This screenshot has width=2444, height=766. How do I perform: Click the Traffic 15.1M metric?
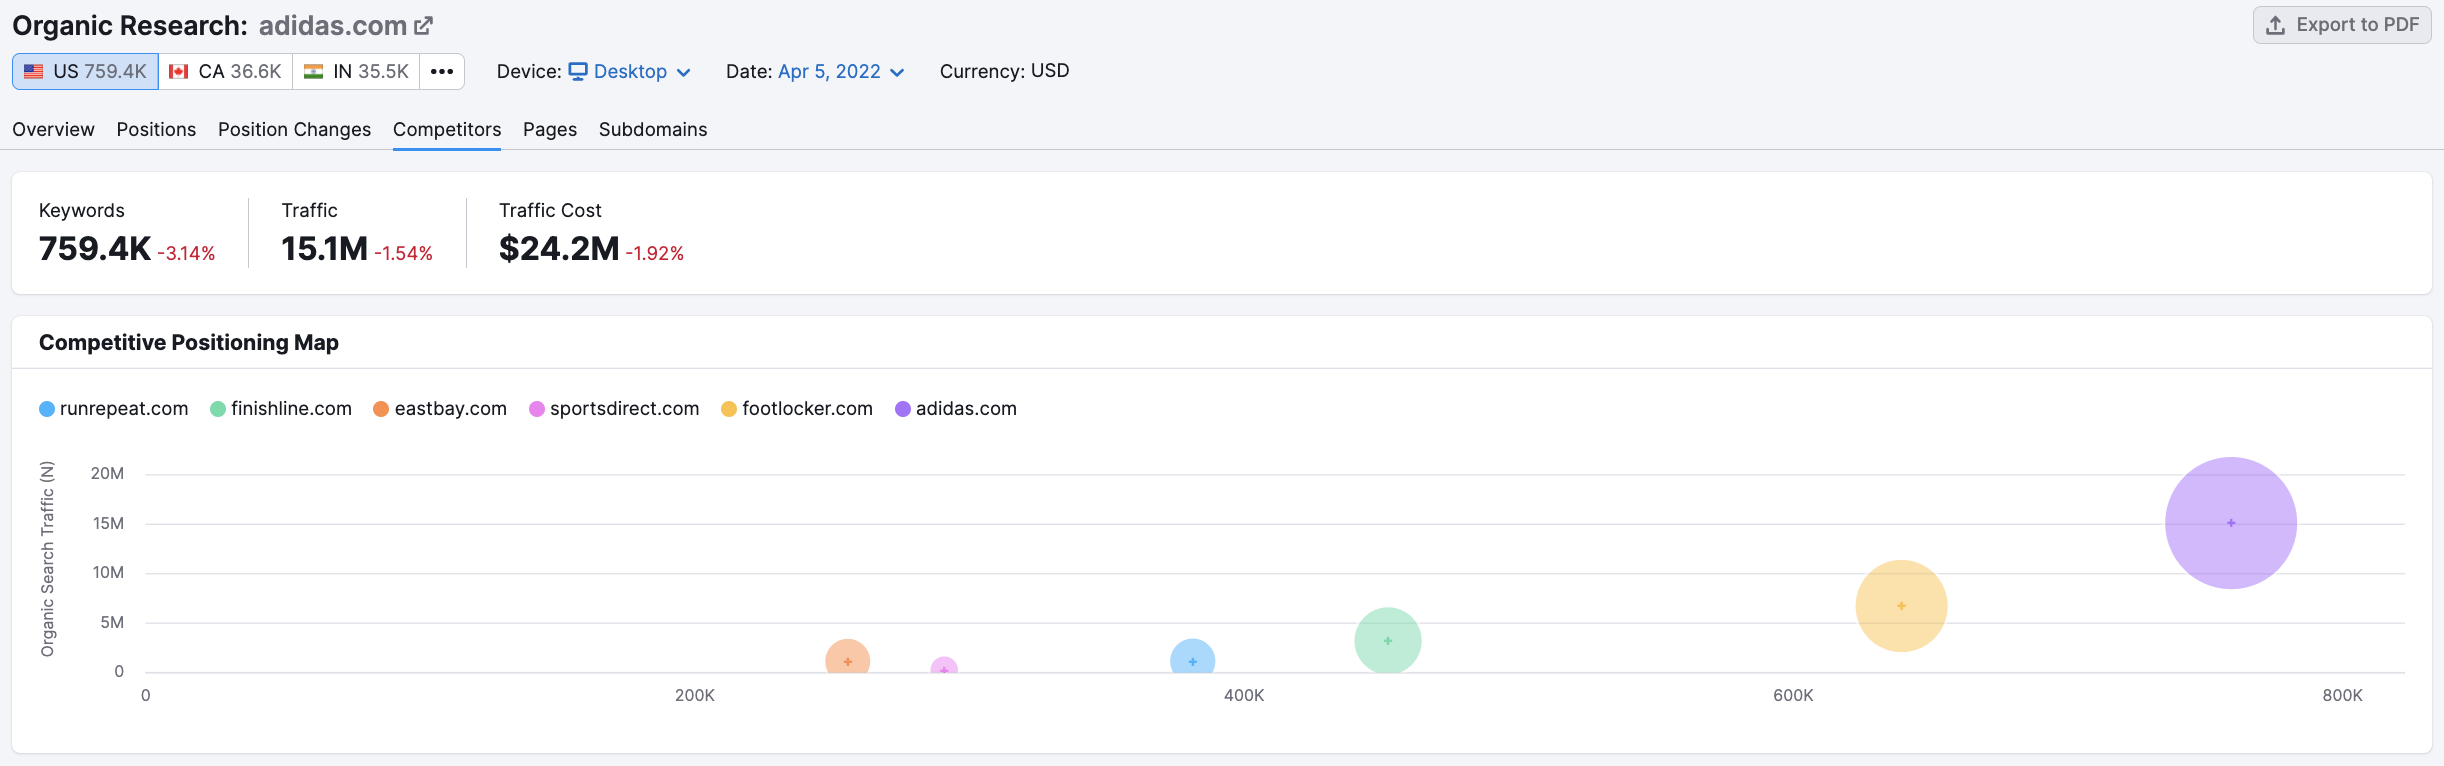pos(324,249)
